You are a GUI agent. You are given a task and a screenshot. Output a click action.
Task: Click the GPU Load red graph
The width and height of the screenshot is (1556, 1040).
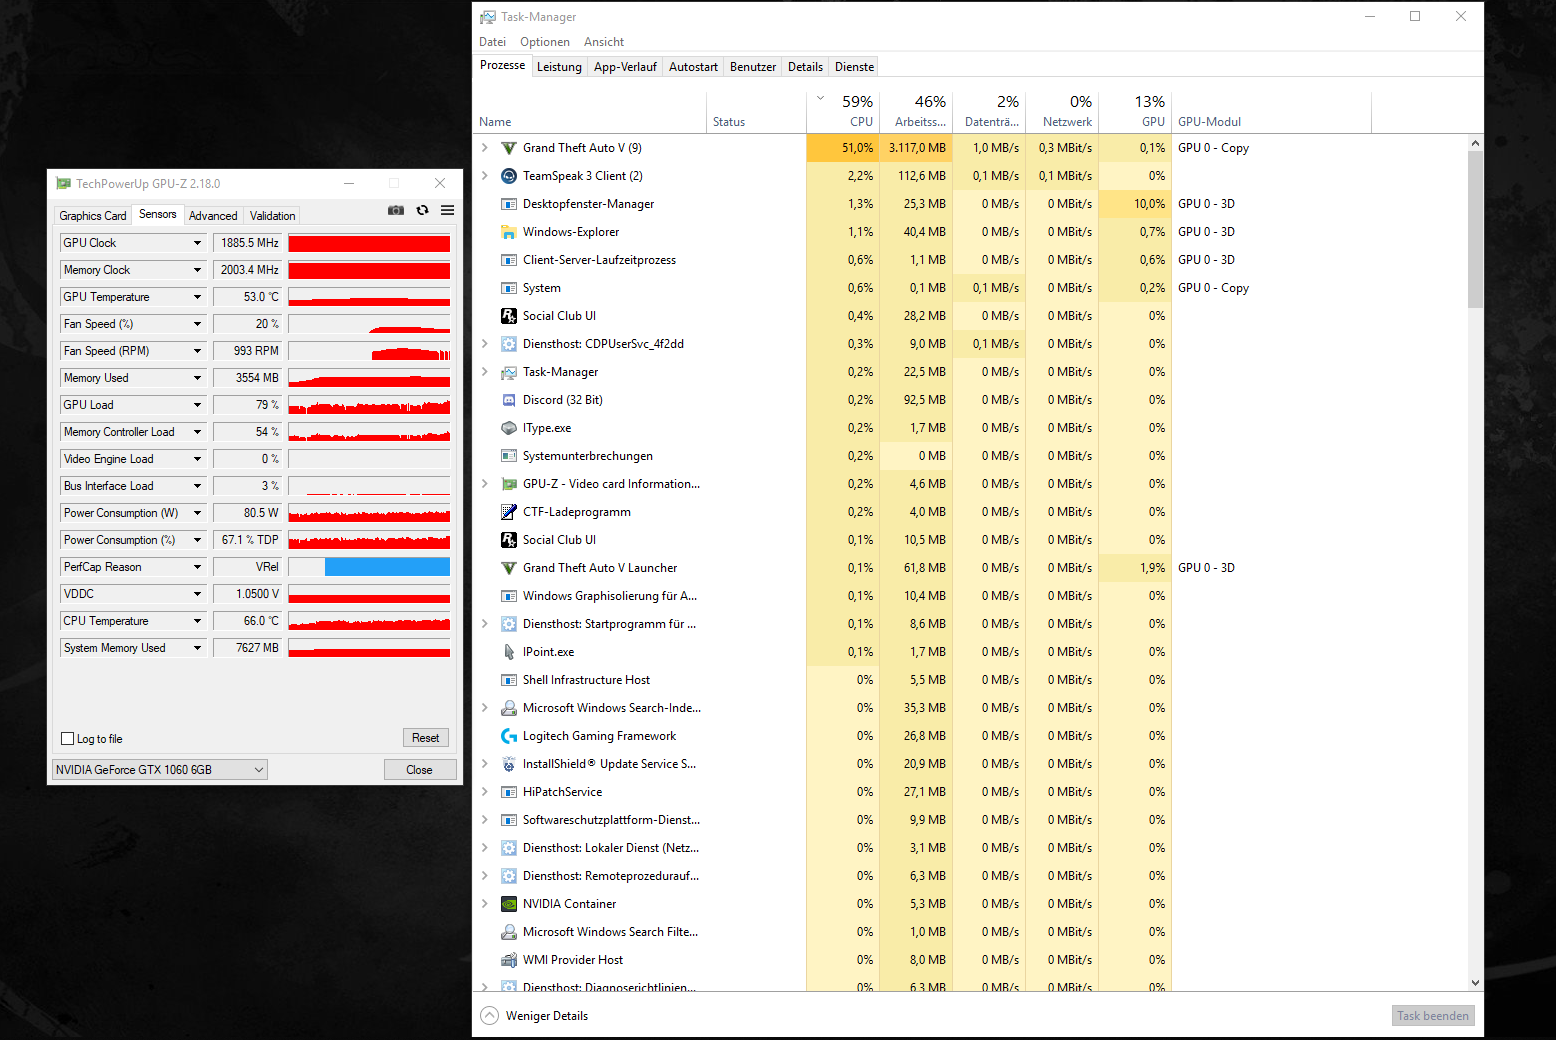tap(369, 405)
